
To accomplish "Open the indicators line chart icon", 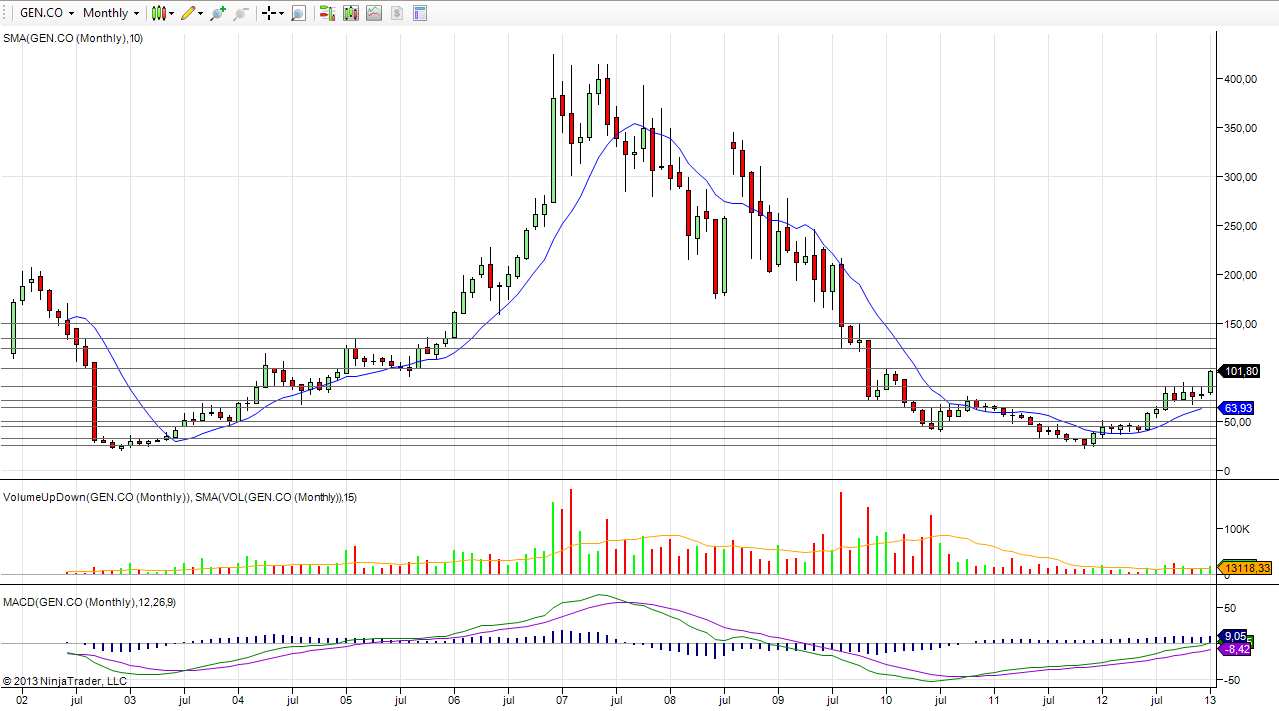I will (373, 13).
